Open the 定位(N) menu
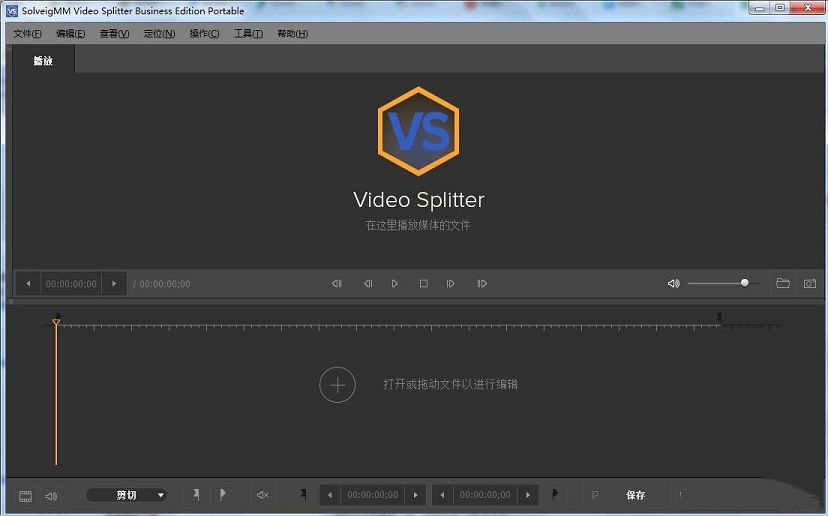Screen dimensions: 828x516 [x=159, y=34]
